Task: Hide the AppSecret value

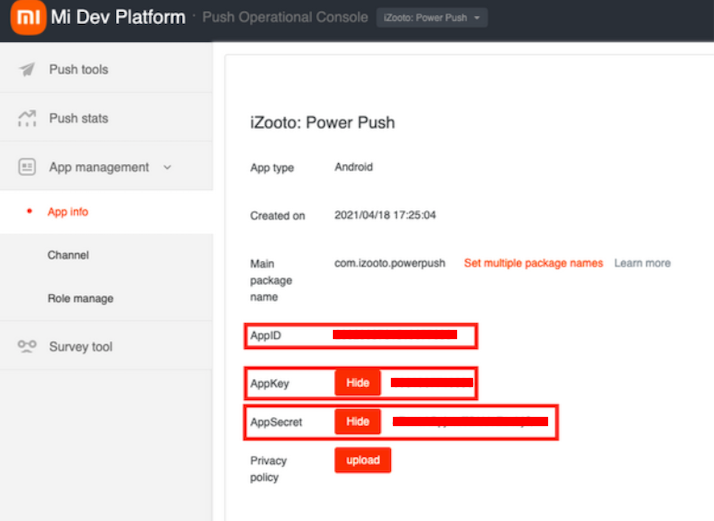Action: [x=357, y=421]
